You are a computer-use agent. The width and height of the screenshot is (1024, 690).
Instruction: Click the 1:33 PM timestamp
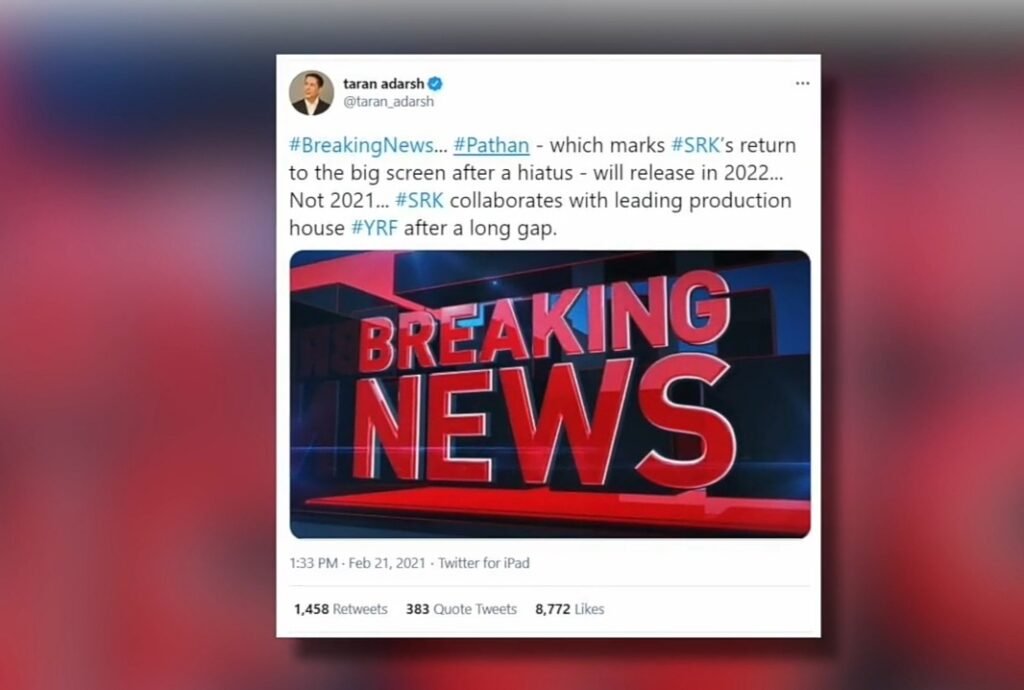pyautogui.click(x=313, y=563)
